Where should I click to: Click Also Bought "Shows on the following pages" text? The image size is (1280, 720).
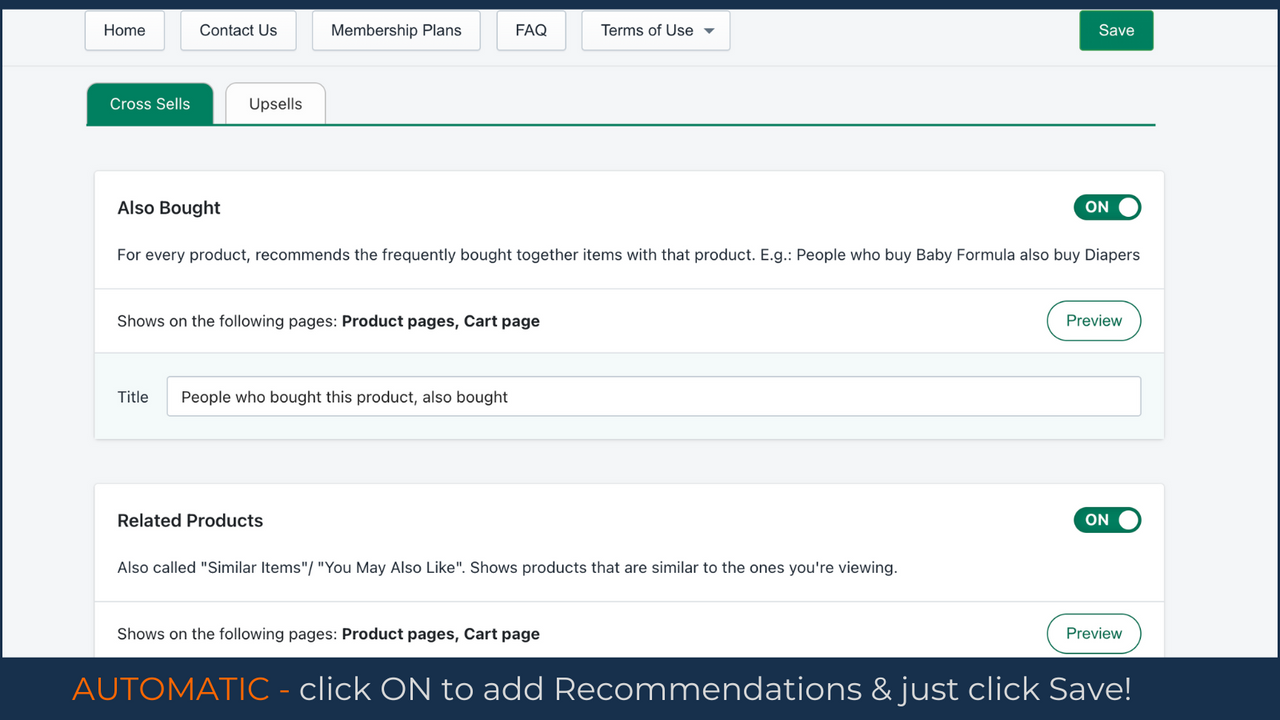(x=328, y=321)
